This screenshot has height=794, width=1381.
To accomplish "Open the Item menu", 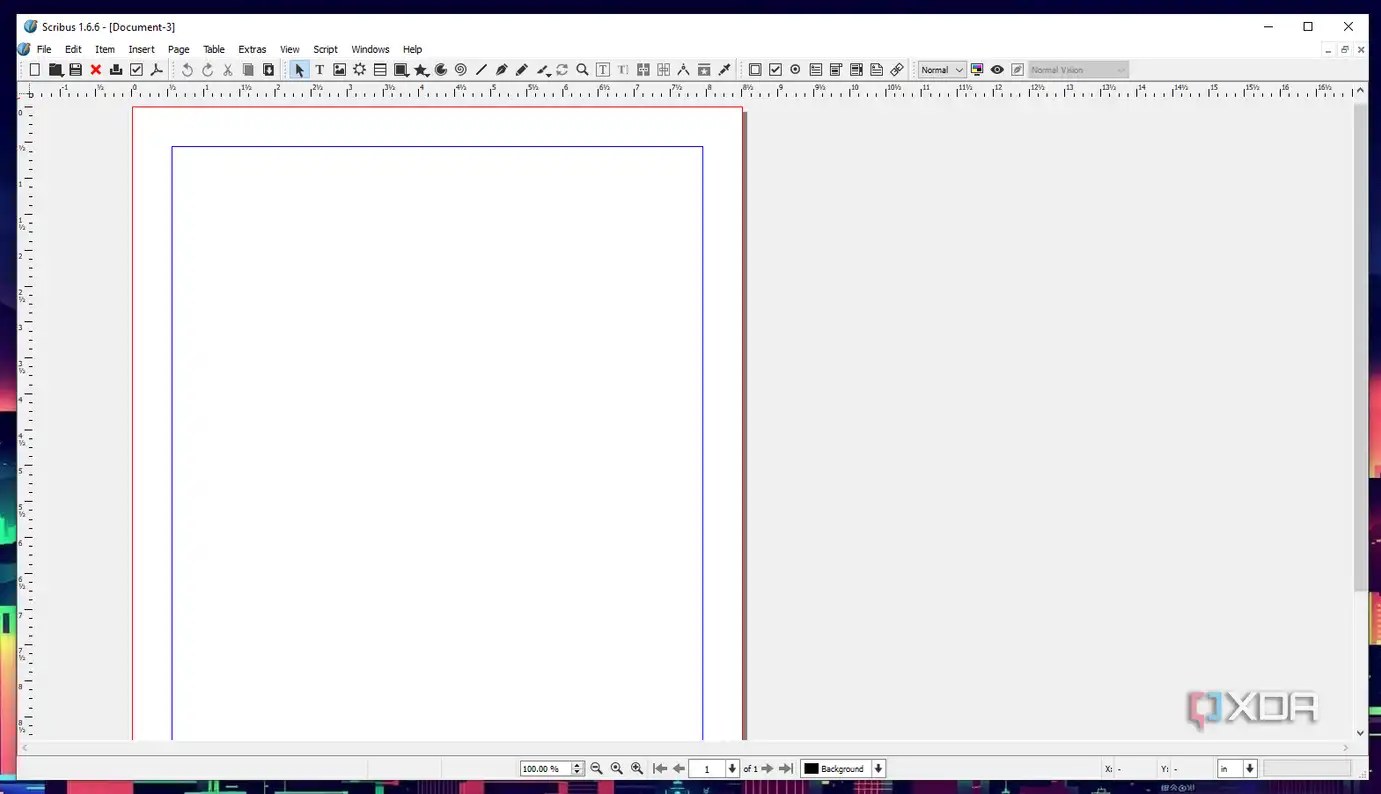I will pos(105,49).
